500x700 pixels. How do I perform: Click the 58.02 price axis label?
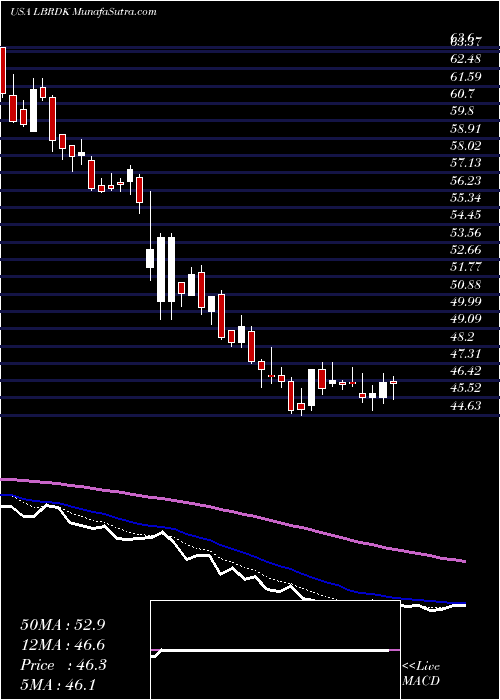point(465,146)
